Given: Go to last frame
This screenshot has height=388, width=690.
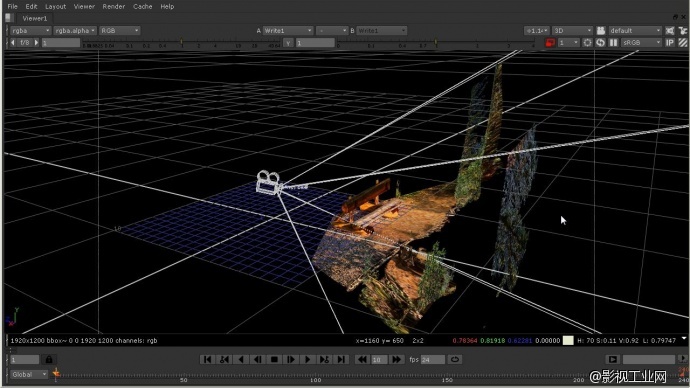Looking at the screenshot, I should click(341, 360).
